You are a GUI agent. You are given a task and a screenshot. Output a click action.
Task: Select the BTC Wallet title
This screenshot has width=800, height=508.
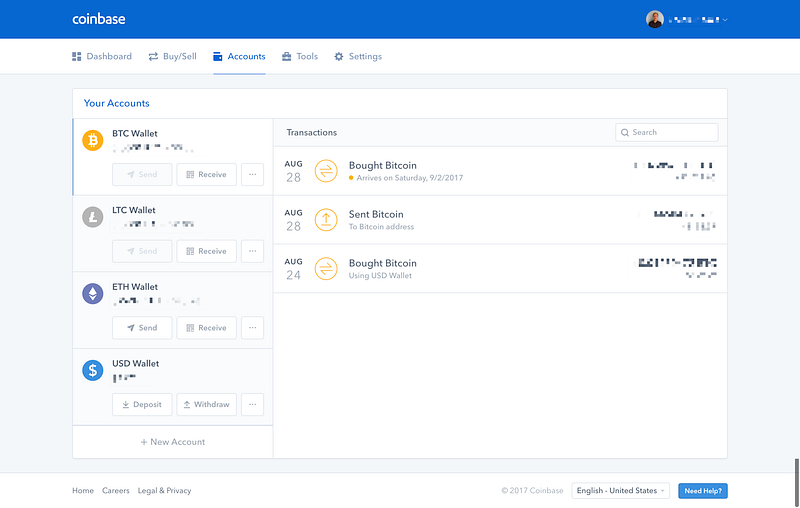tap(135, 134)
